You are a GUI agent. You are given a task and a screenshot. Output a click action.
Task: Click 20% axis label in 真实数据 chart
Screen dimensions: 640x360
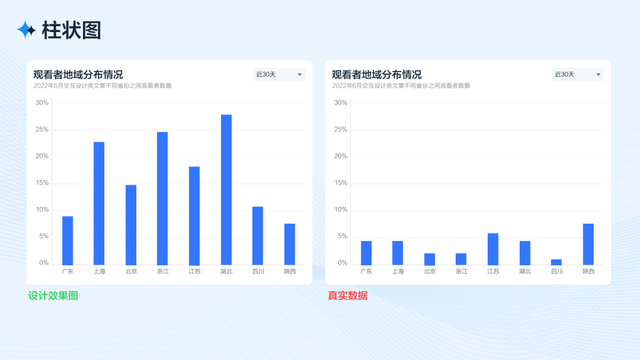(341, 156)
